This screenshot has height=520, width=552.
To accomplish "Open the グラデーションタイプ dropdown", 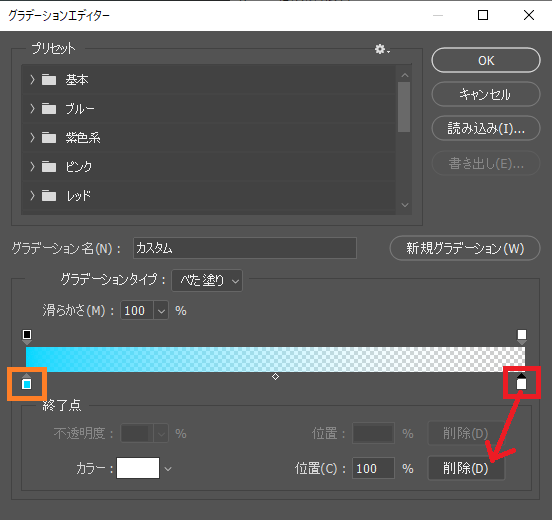I will 207,281.
